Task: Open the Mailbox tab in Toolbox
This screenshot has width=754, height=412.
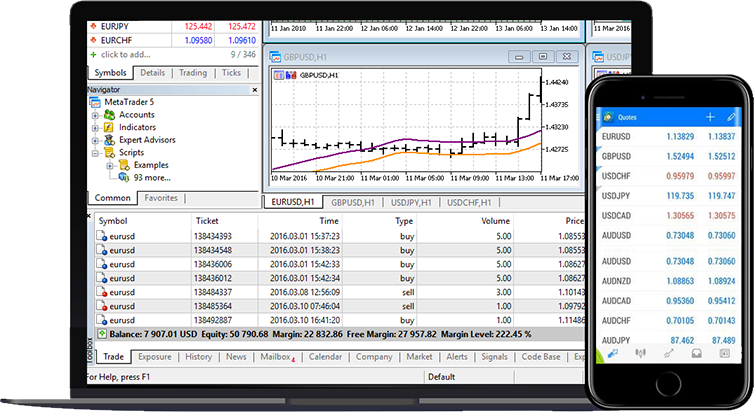Action: 277,357
